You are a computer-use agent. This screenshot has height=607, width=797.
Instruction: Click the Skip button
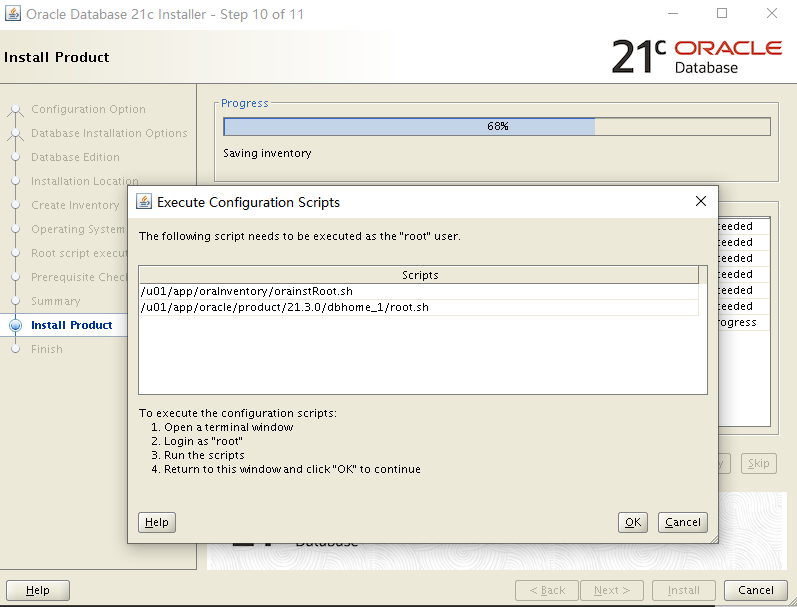pyautogui.click(x=758, y=463)
